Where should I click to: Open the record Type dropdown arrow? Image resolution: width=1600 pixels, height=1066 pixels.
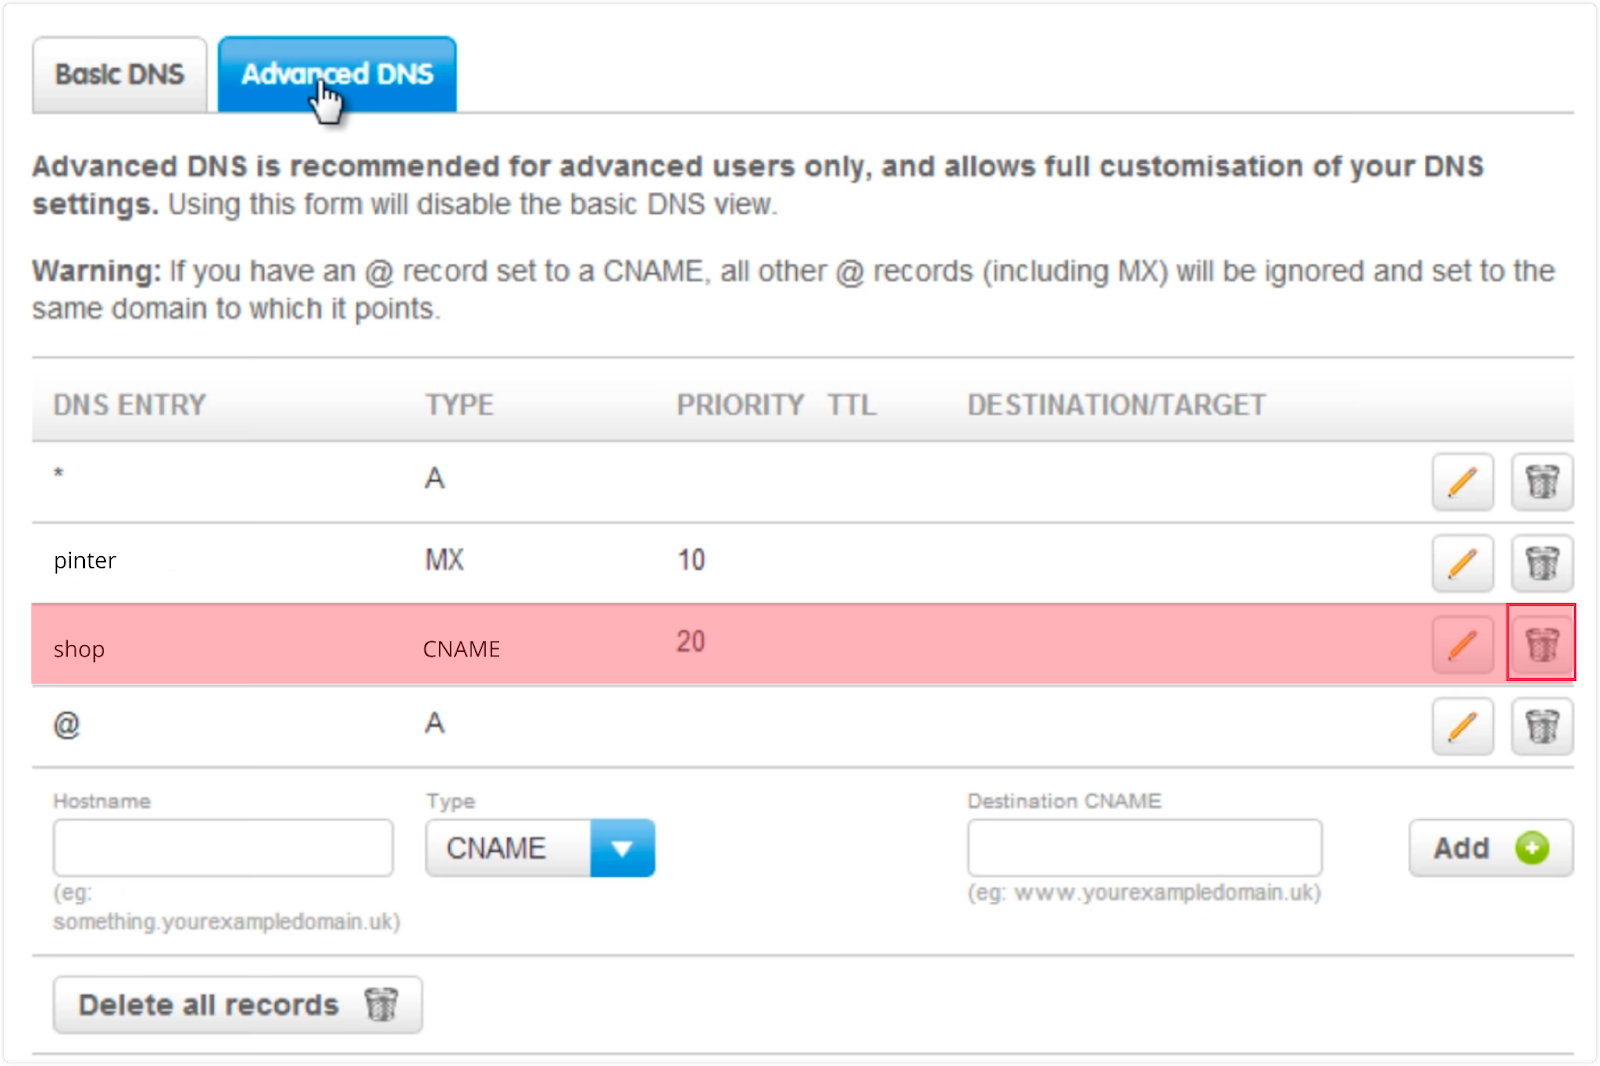pos(623,848)
